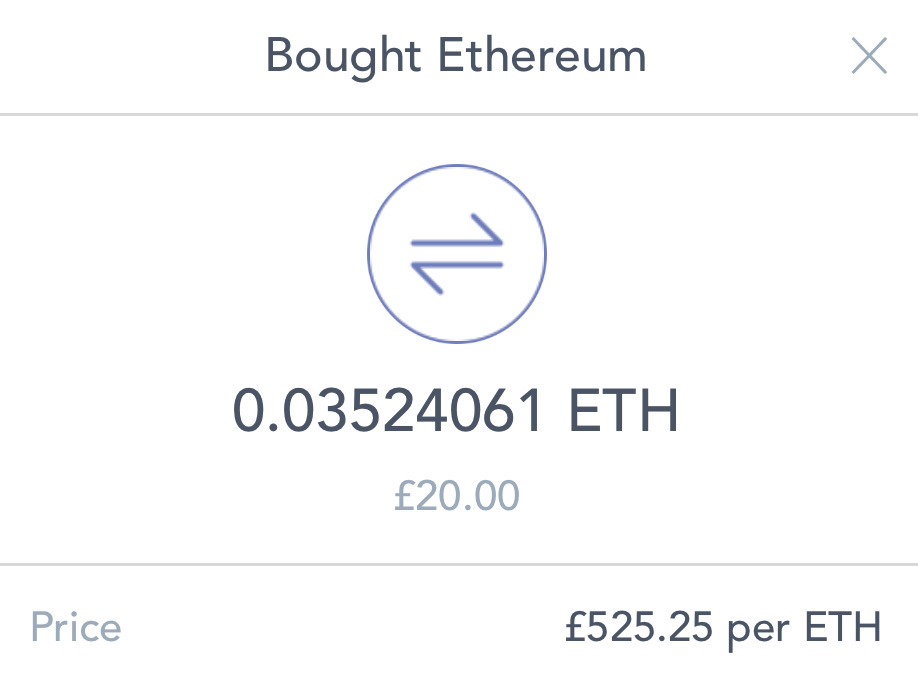Screen dimensions: 918x681
Task: Close the Bought Ethereum dialog
Action: pos(868,57)
